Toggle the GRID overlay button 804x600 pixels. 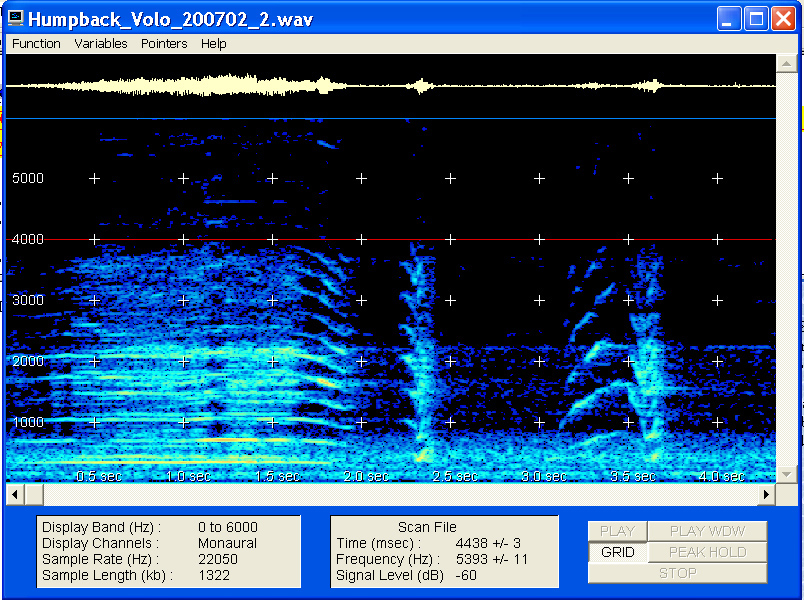pyautogui.click(x=617, y=552)
